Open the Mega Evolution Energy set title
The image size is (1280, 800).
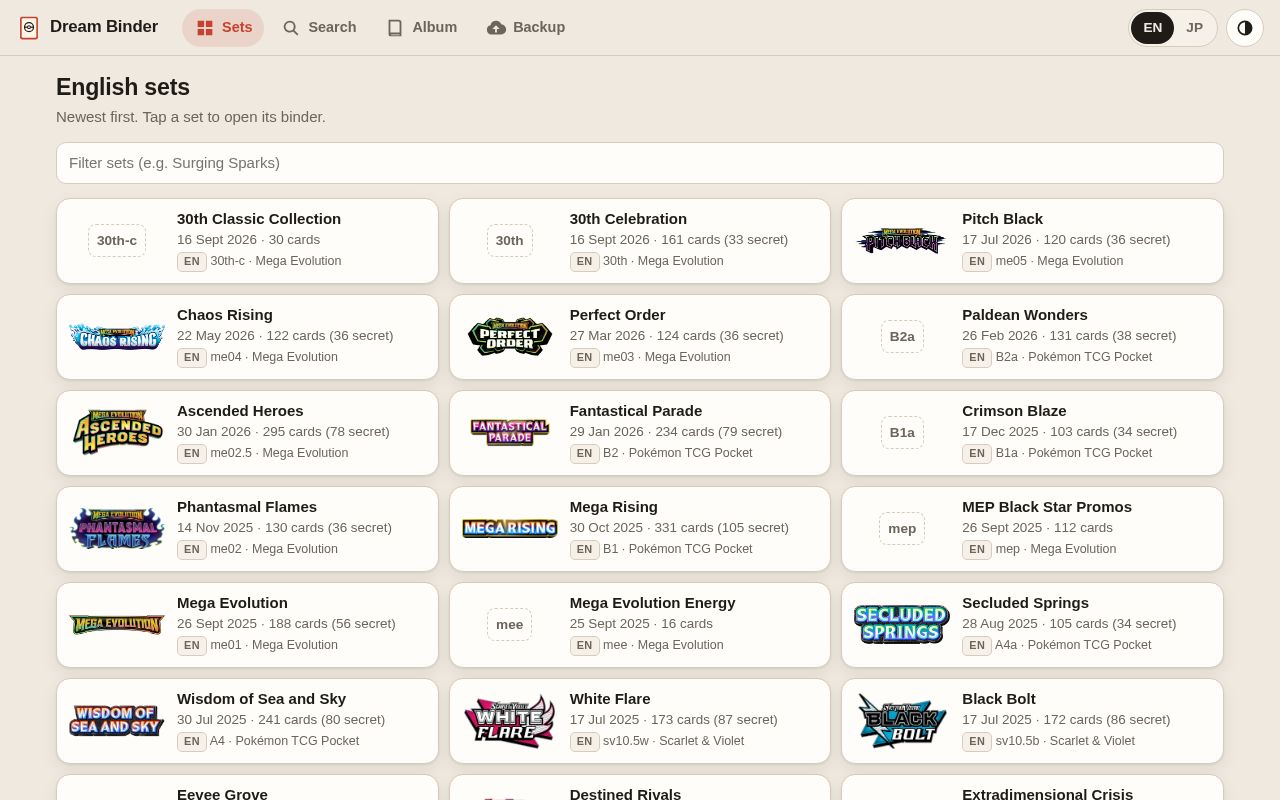[x=653, y=603]
